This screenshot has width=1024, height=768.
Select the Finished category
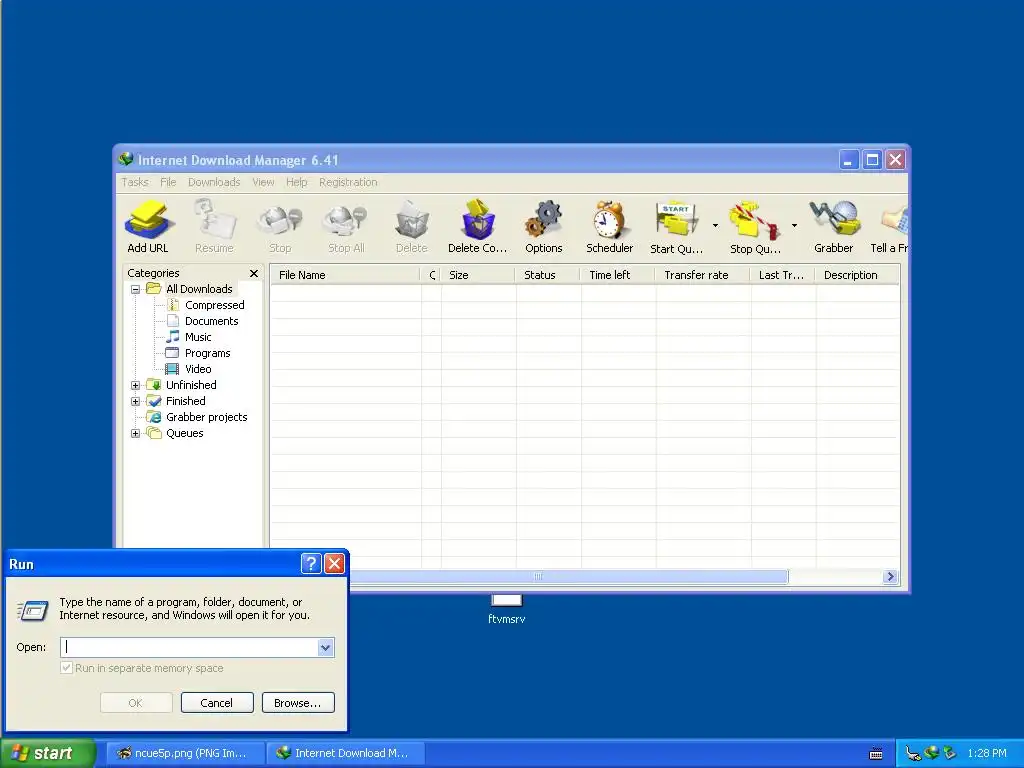(185, 401)
